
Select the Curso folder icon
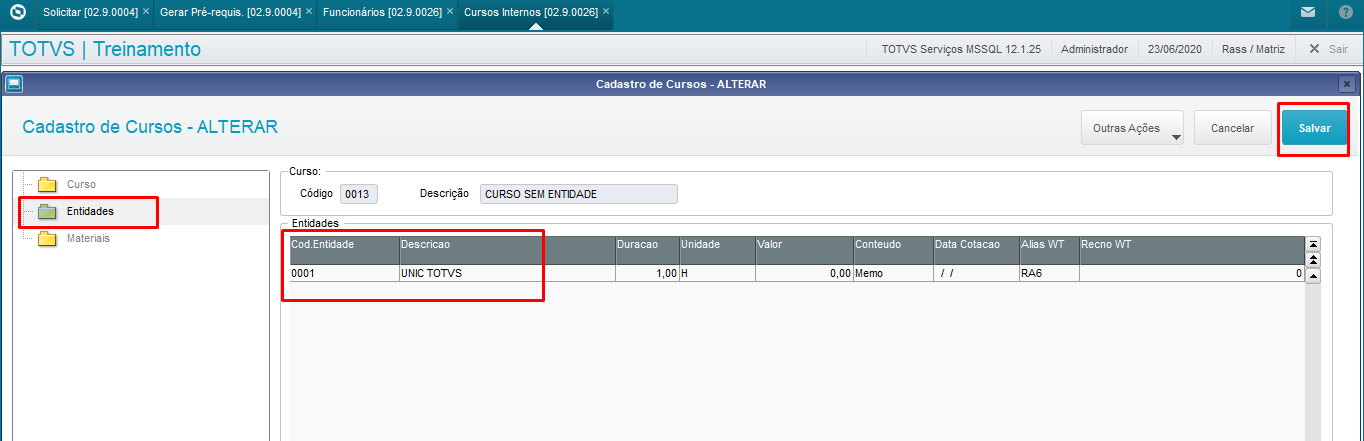(x=47, y=184)
